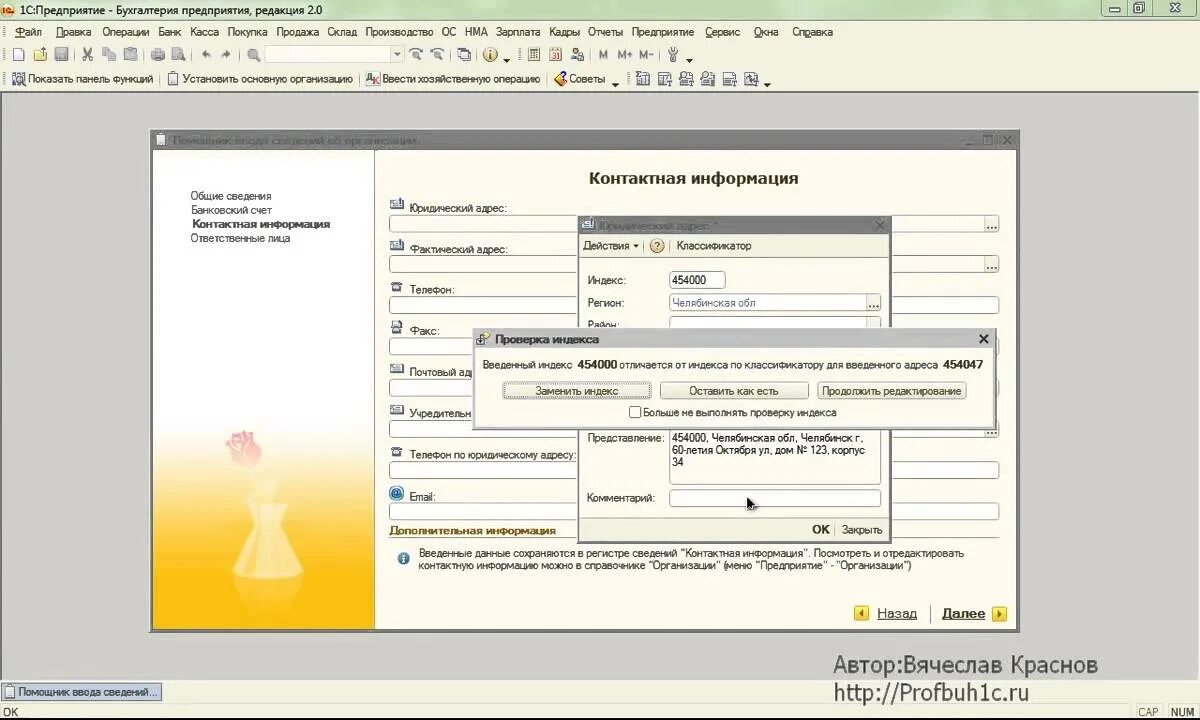Image resolution: width=1200 pixels, height=720 pixels.
Task: Open the Сервис menu
Action: [x=722, y=32]
